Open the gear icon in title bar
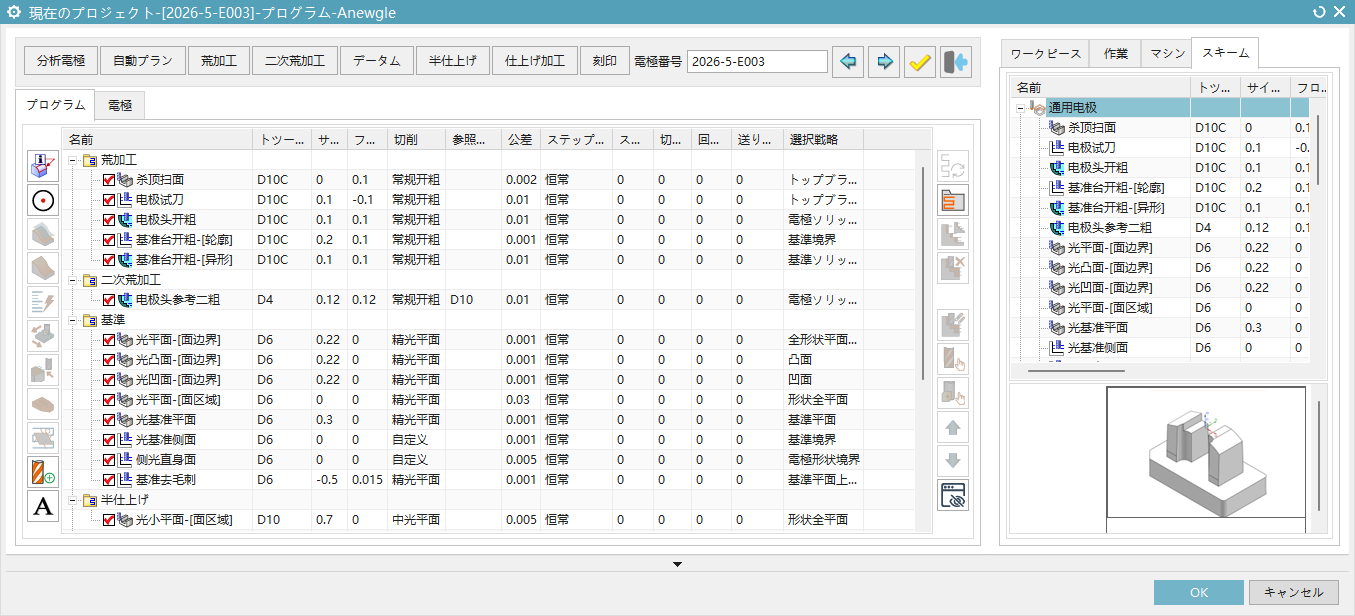 tap(14, 11)
